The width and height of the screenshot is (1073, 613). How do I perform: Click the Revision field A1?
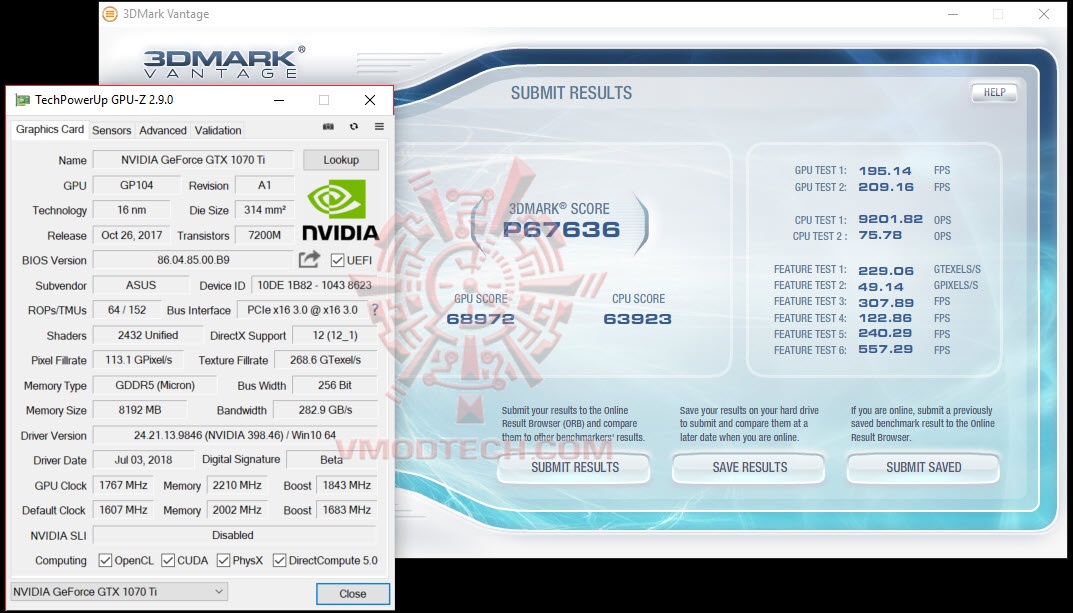tap(264, 185)
